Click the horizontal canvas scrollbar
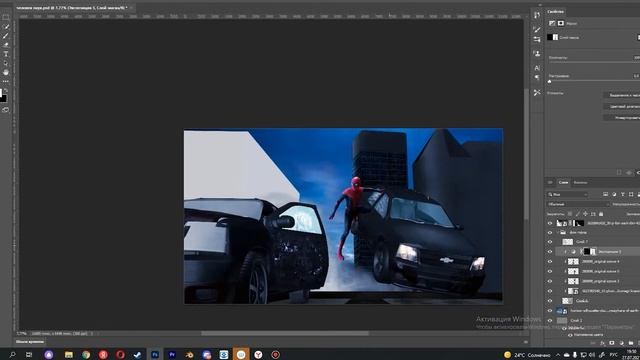The height and width of the screenshot is (360, 640). pos(285,333)
